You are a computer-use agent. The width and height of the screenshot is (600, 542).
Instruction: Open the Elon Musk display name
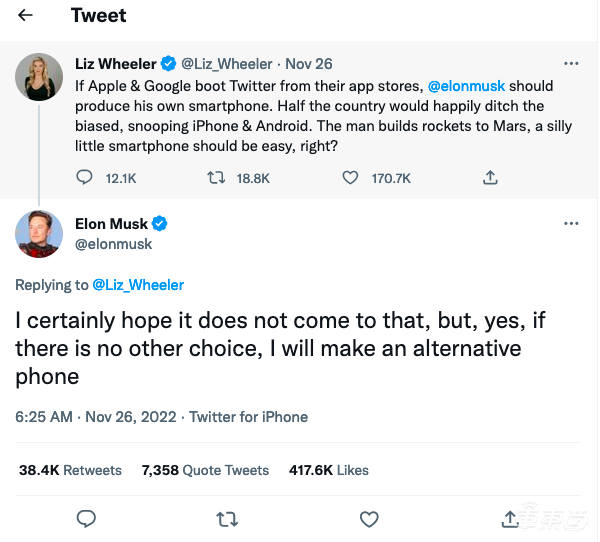(x=111, y=223)
